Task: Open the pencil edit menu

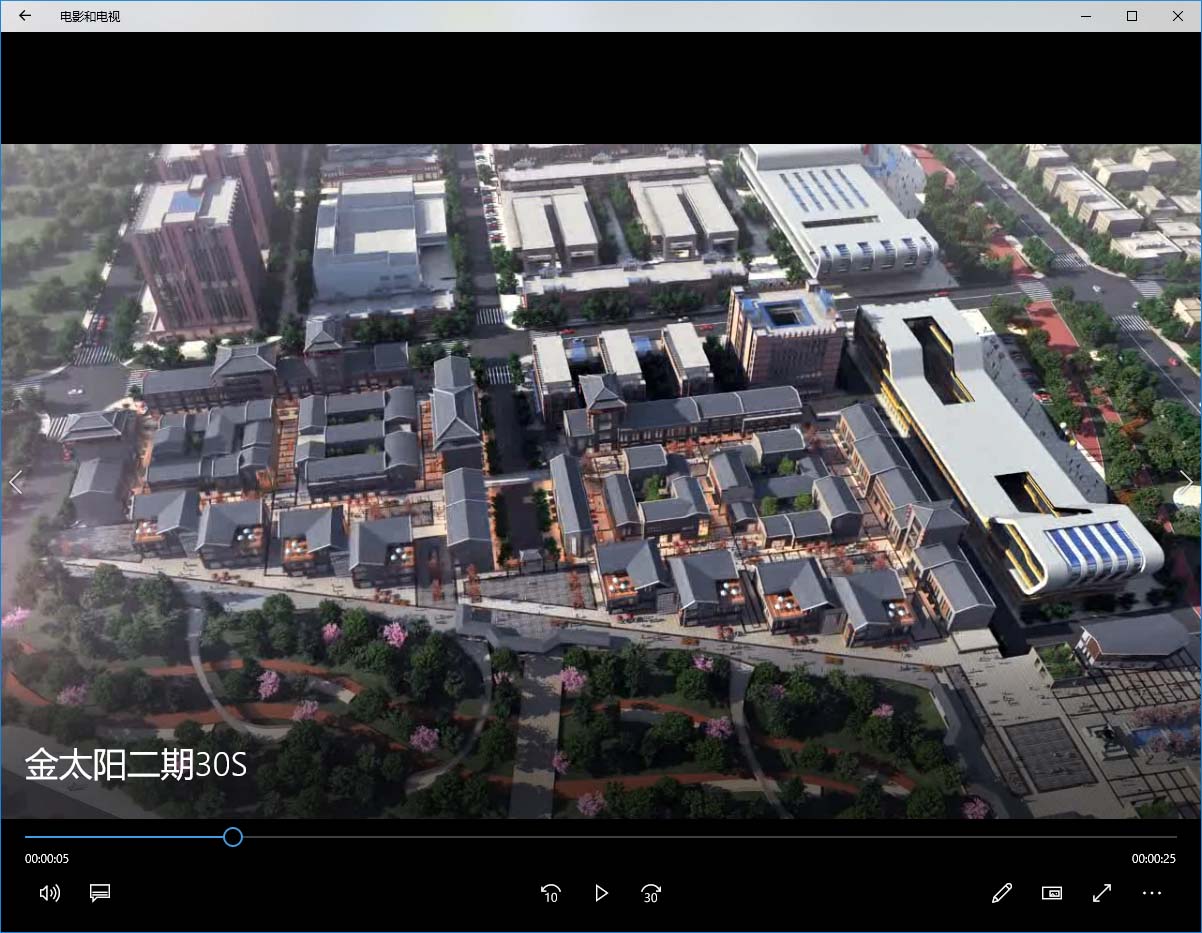Action: tap(1002, 893)
